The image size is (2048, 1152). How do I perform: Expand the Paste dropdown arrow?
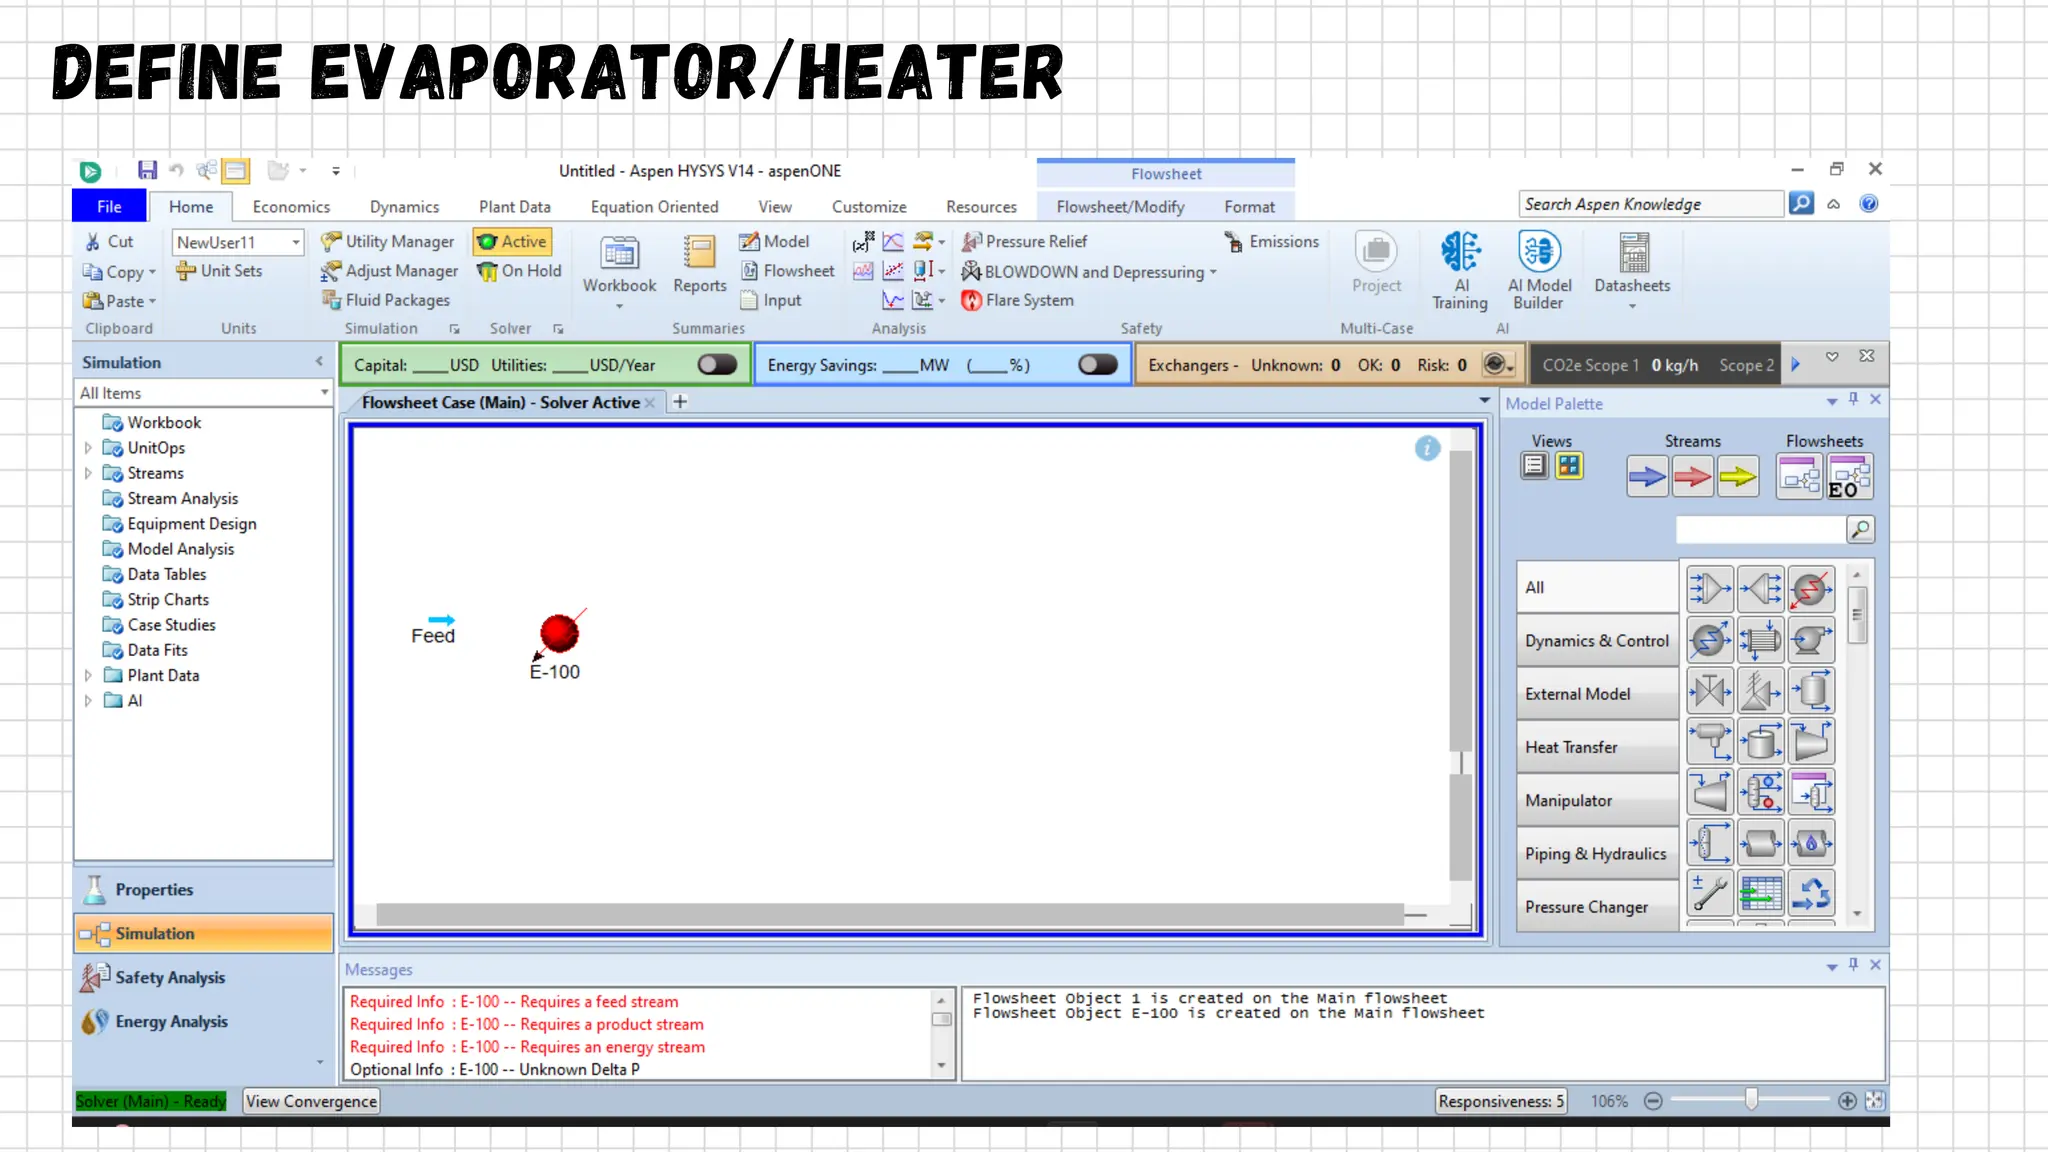coord(152,301)
